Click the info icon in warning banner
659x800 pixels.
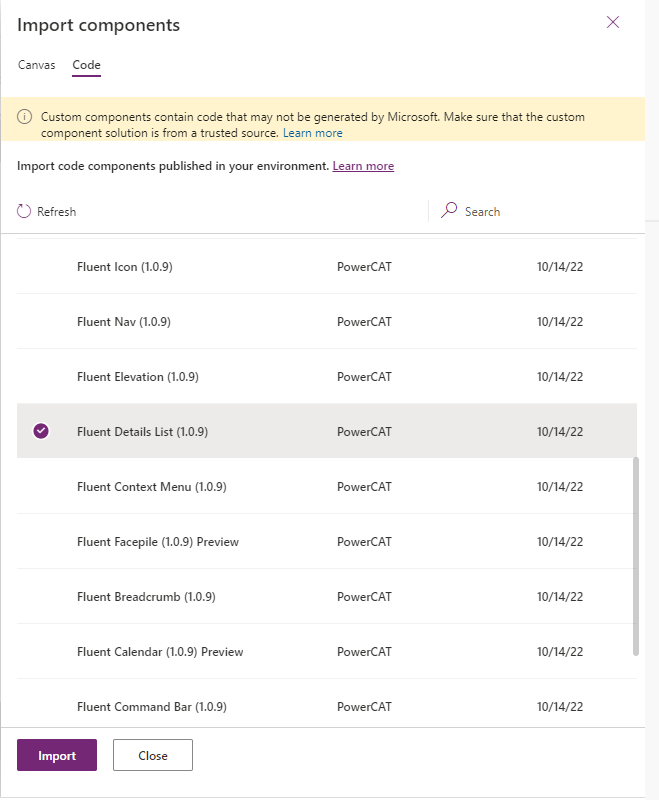click(27, 118)
